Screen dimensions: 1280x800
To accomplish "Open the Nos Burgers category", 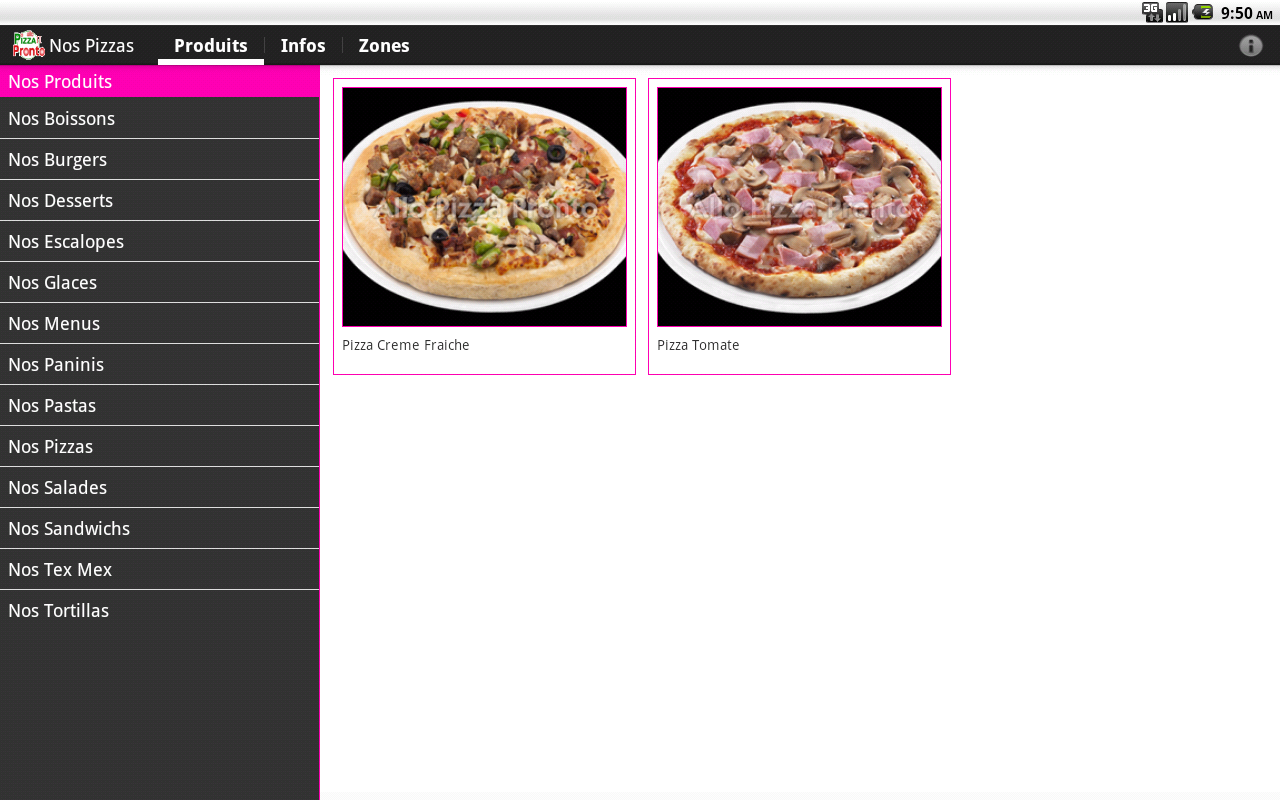I will (160, 160).
